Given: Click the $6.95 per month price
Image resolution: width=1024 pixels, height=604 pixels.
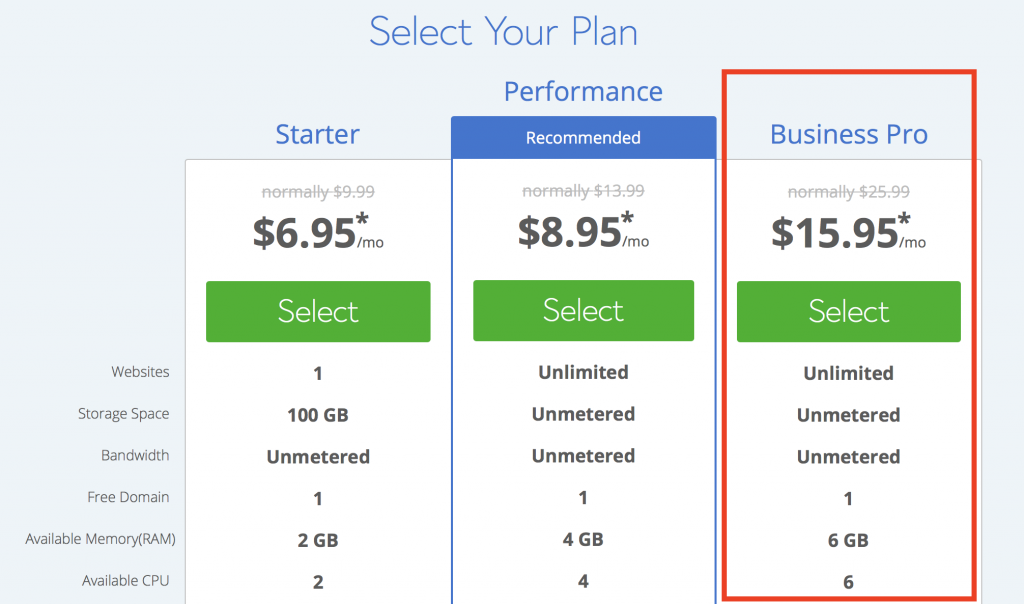Looking at the screenshot, I should tap(318, 232).
